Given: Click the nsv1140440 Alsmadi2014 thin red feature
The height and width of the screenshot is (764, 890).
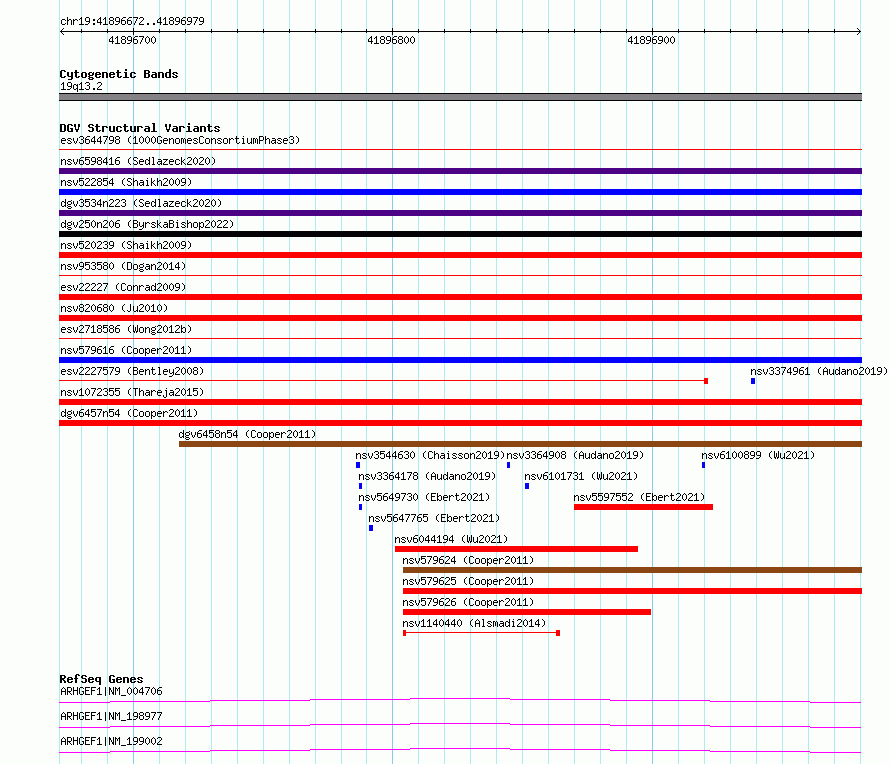Looking at the screenshot, I should click(480, 633).
